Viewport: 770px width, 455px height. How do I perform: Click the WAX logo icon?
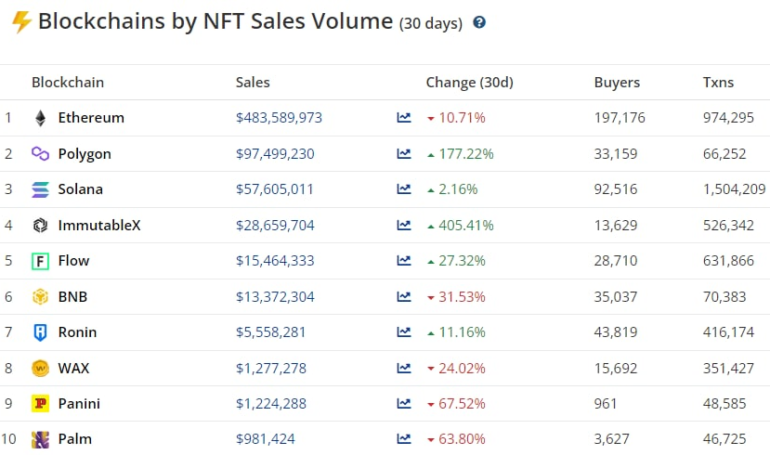coord(40,368)
